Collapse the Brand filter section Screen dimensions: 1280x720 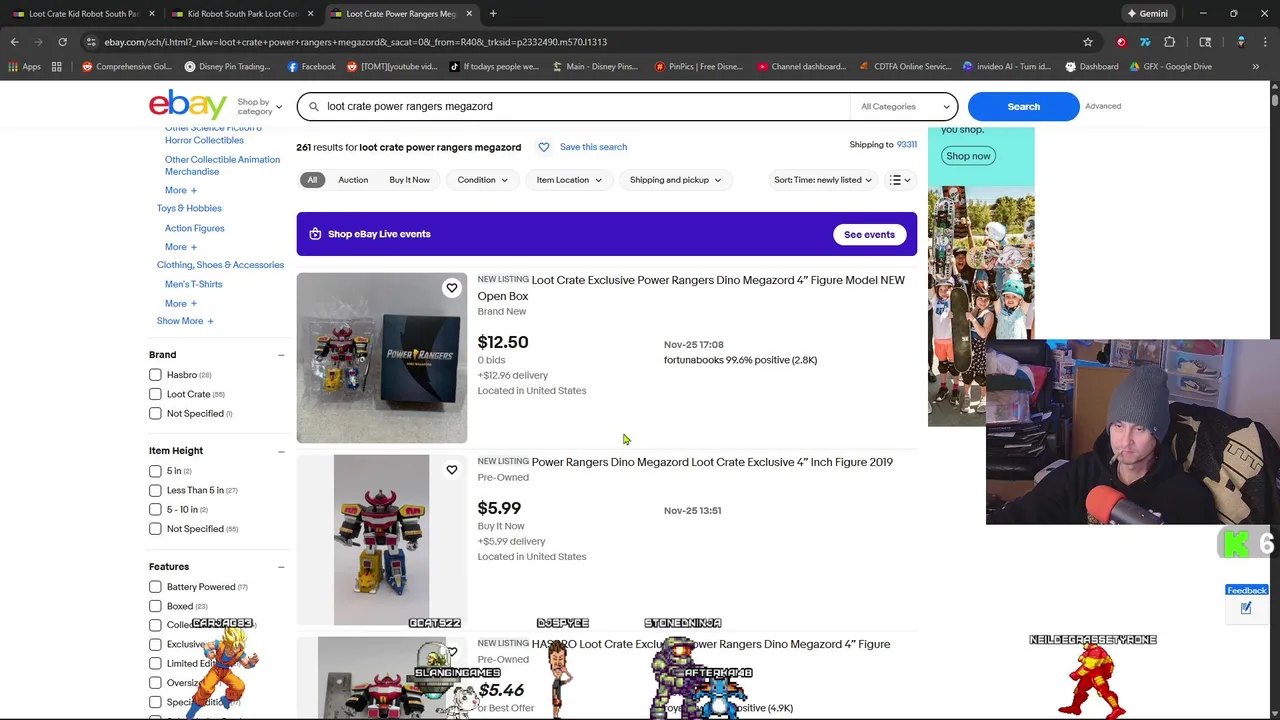click(x=281, y=355)
